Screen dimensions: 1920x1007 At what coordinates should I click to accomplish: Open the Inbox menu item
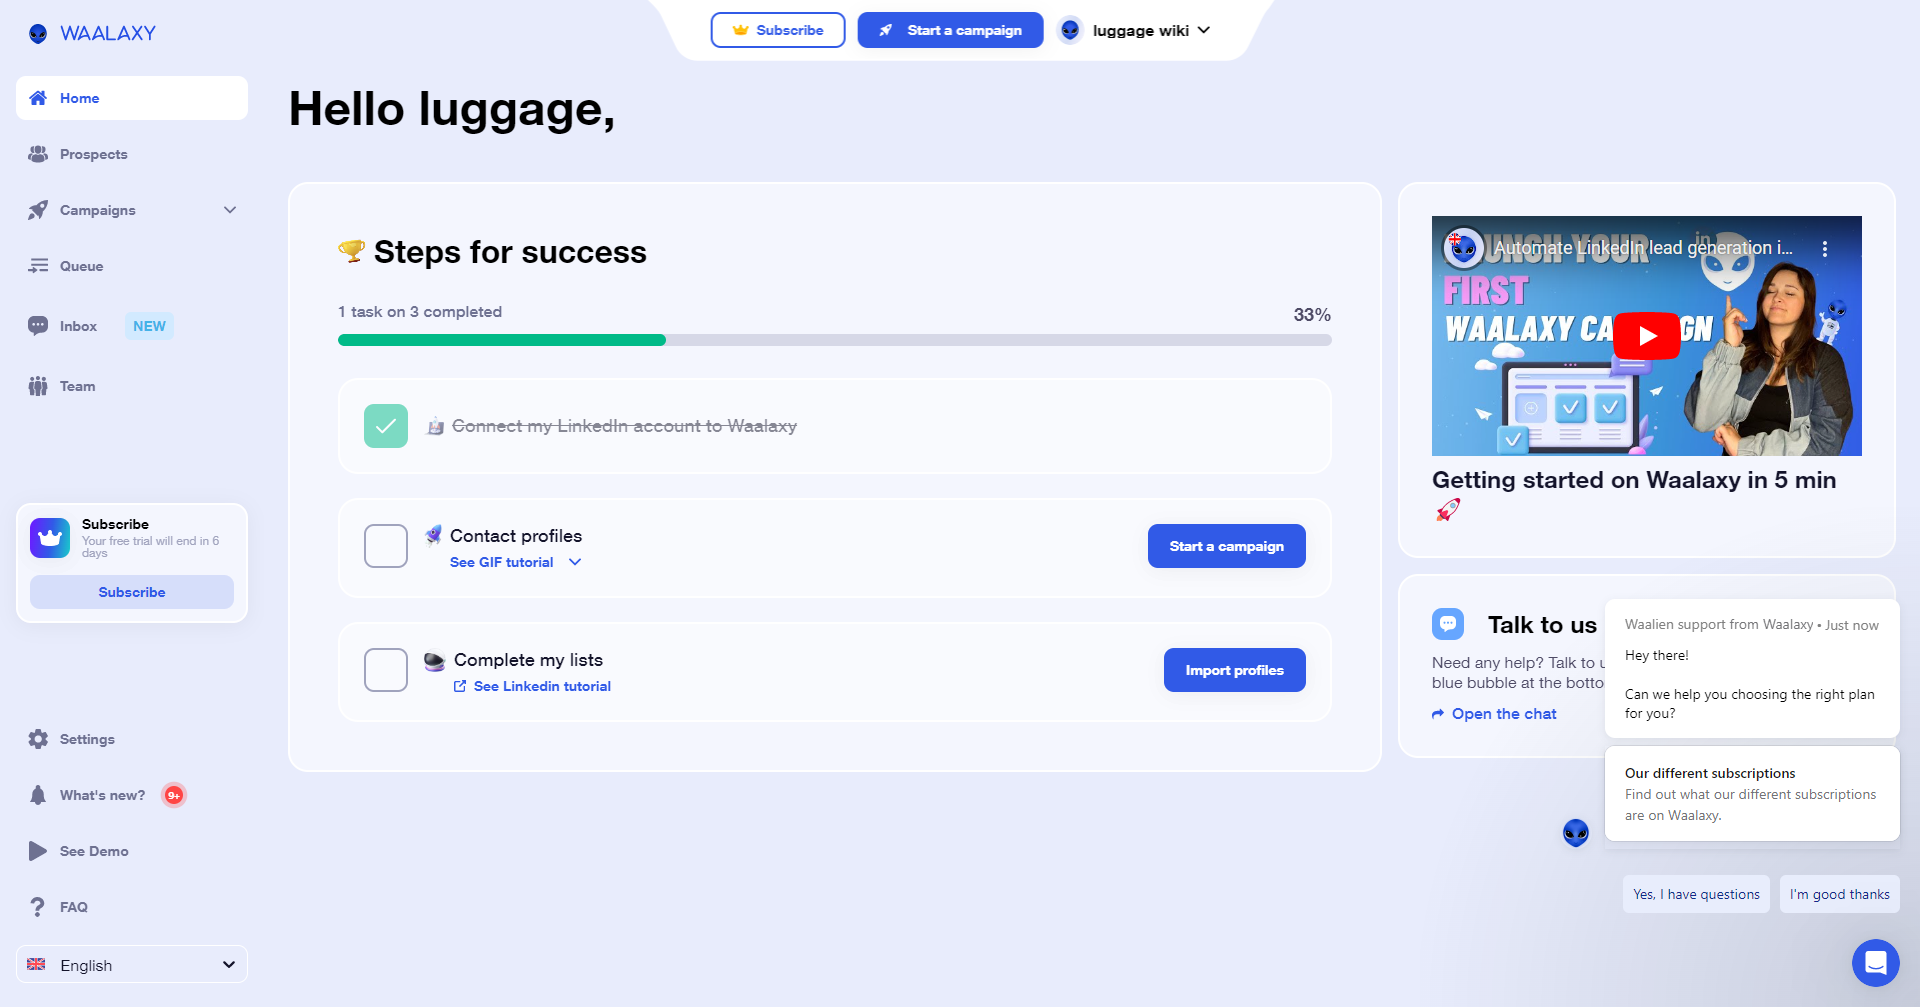point(132,326)
